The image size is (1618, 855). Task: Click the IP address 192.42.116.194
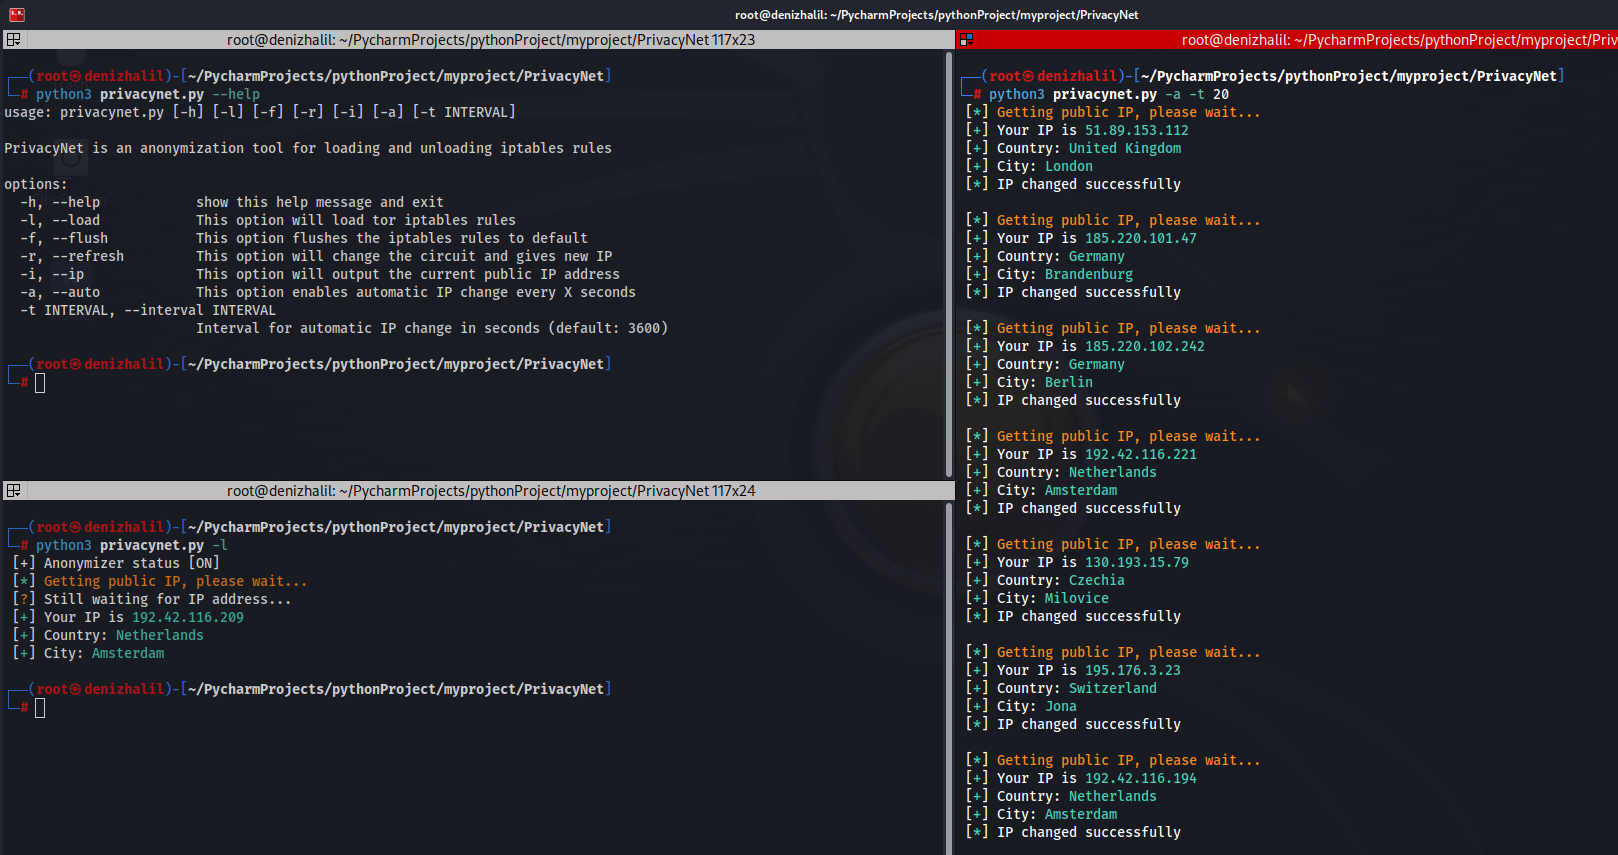coord(1141,778)
